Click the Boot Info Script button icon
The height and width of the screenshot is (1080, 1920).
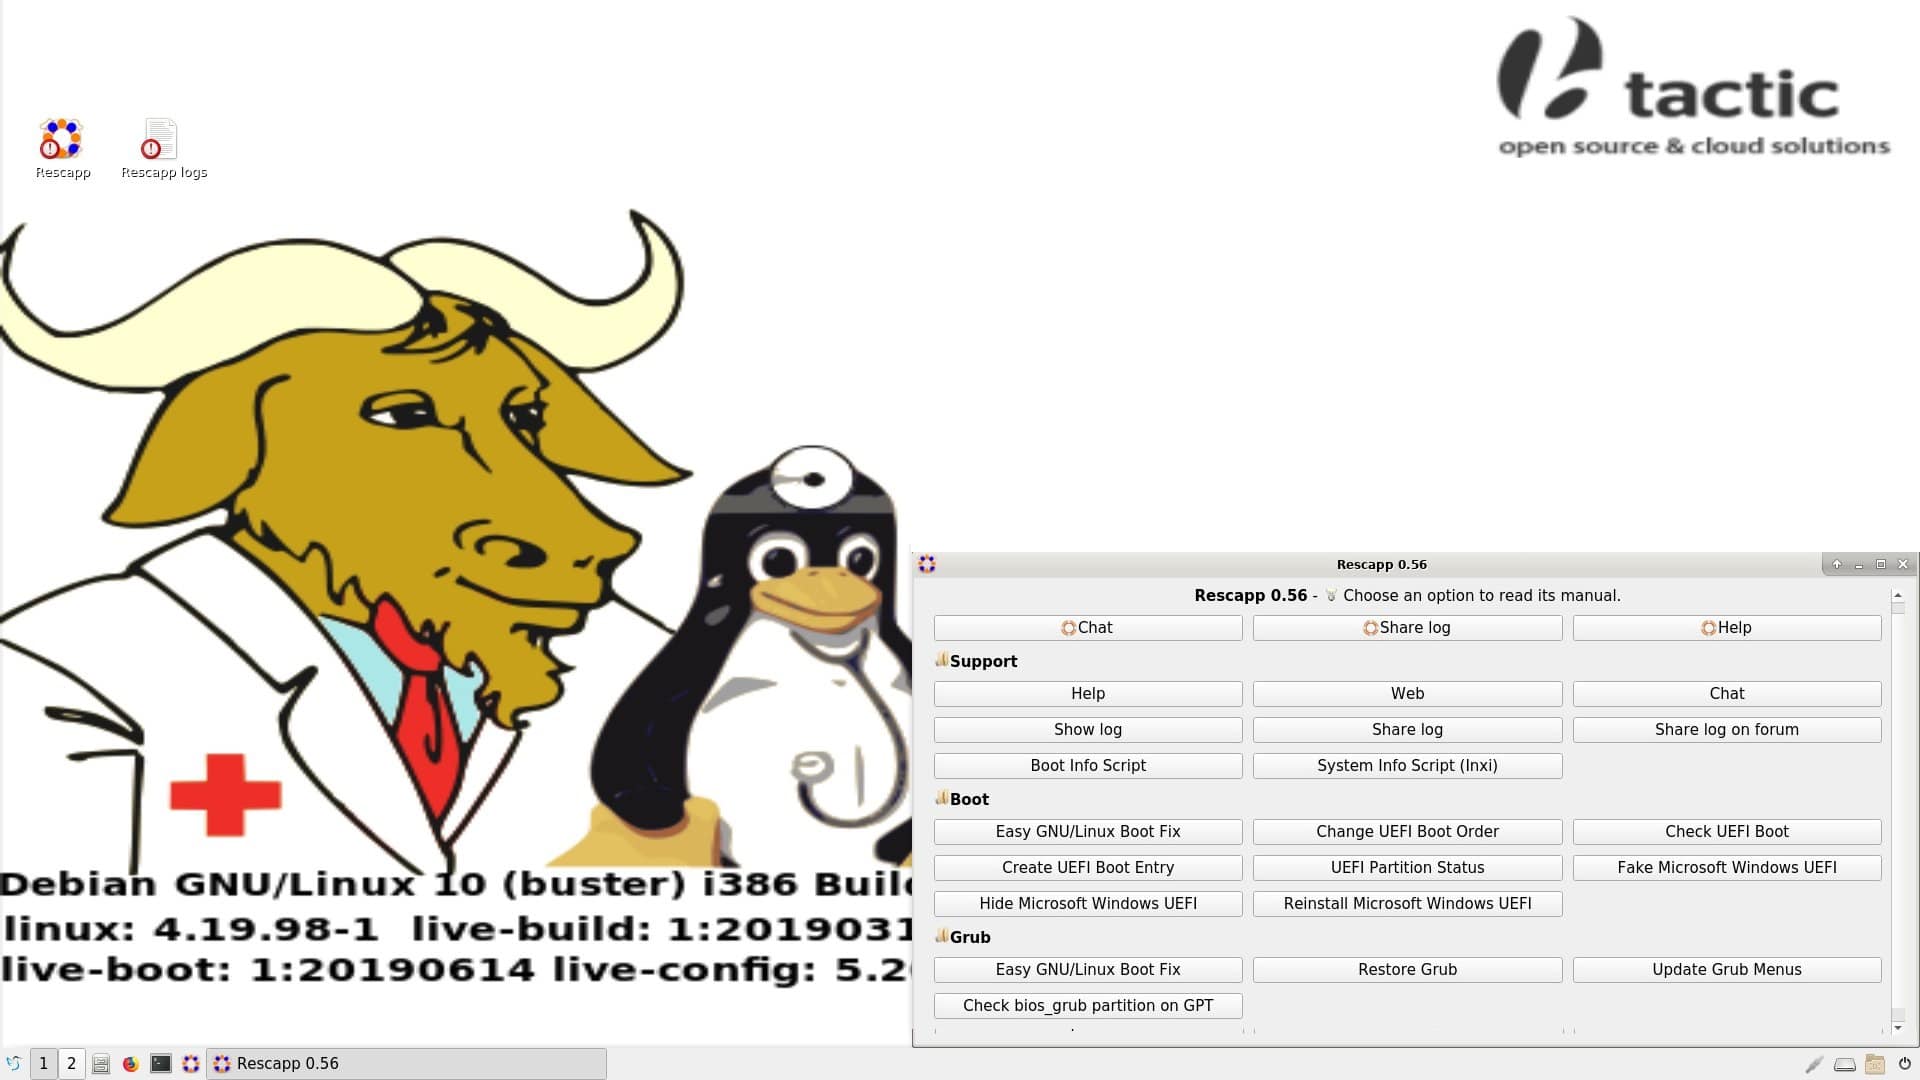pyautogui.click(x=1087, y=765)
